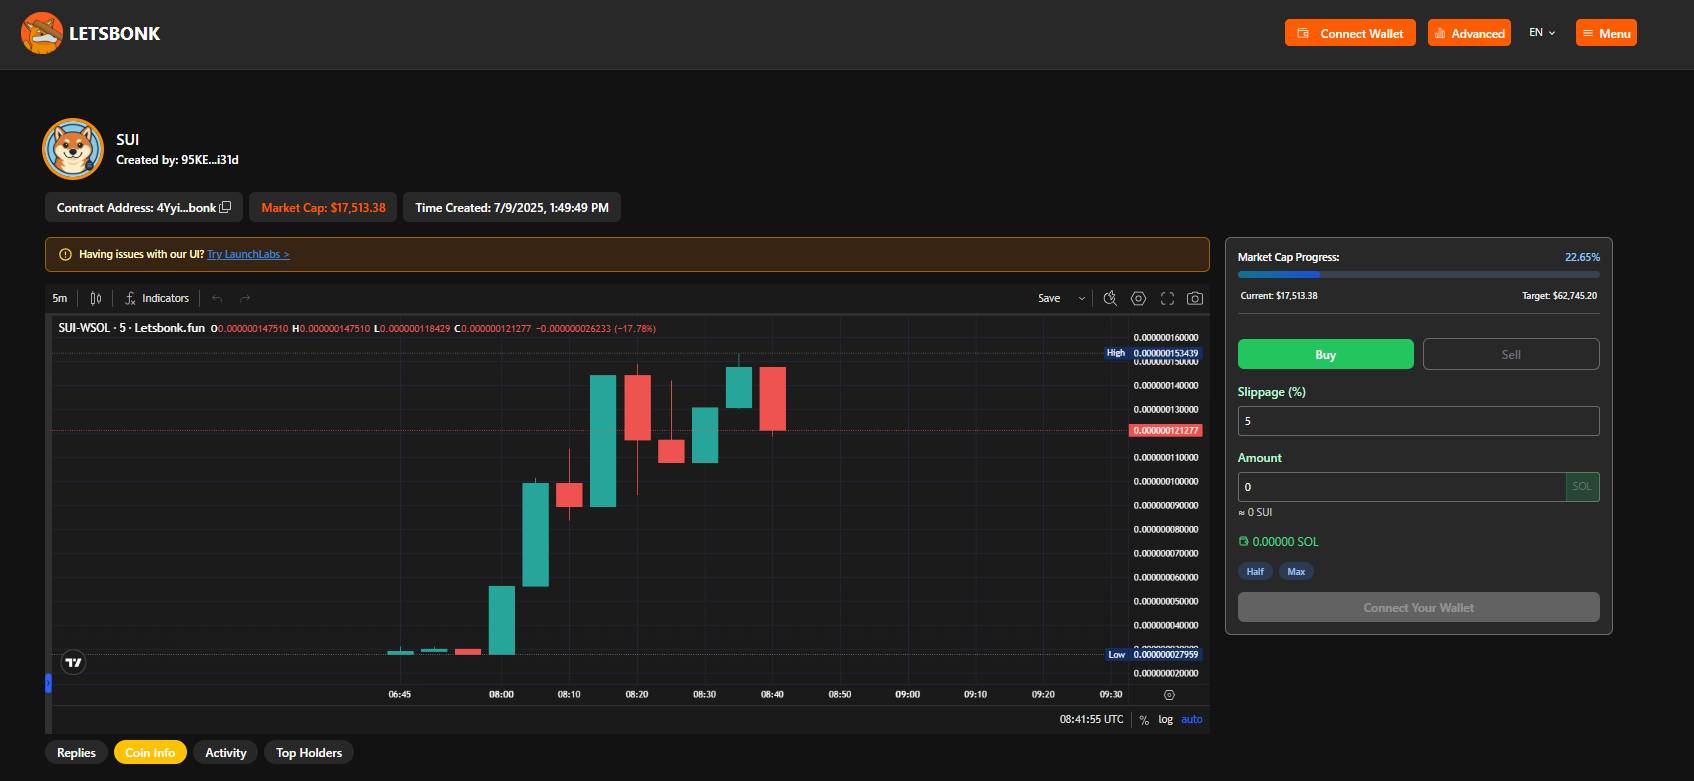Viewport: 1694px width, 781px height.
Task: Save the chart layout
Action: coord(1049,298)
